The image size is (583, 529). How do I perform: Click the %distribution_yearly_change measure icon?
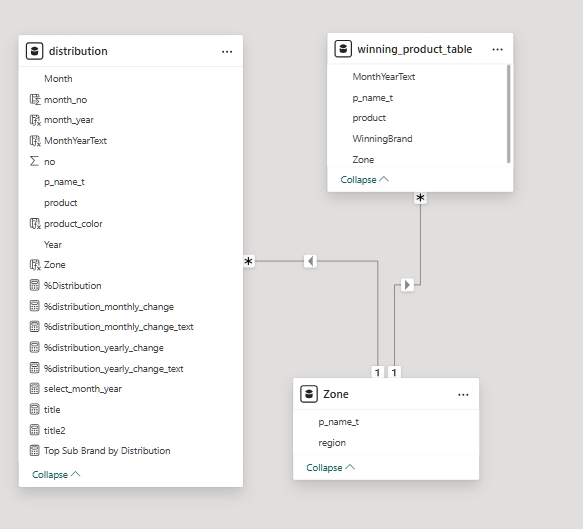[x=34, y=348]
